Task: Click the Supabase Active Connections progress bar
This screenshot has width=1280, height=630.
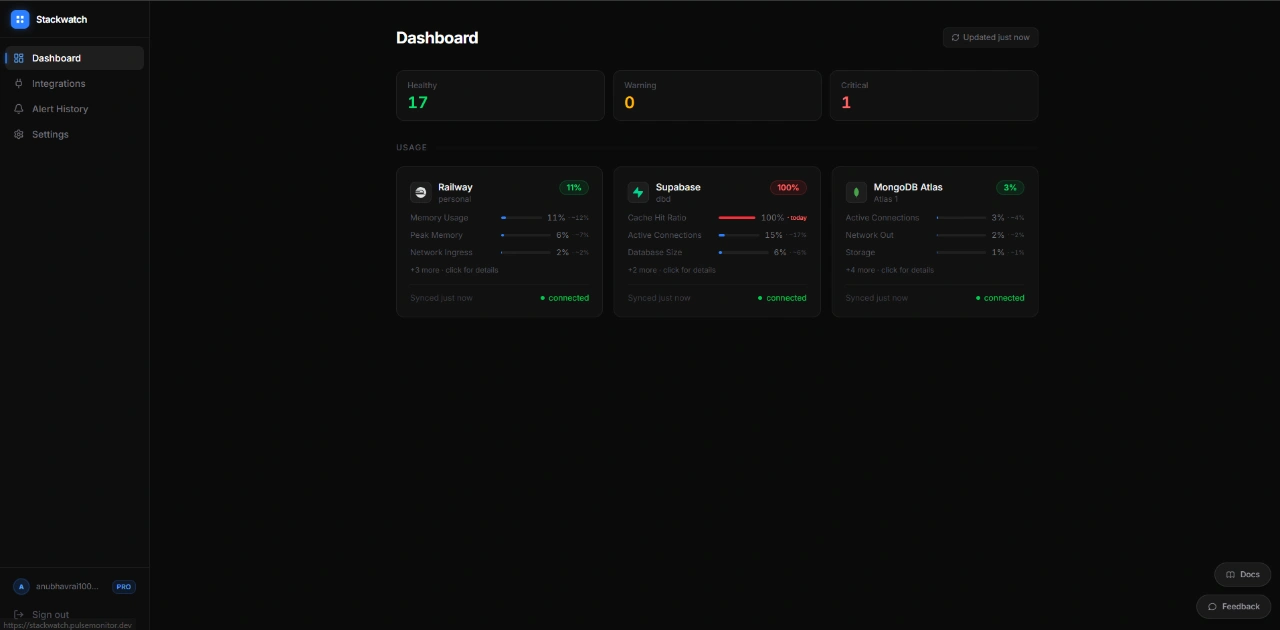Action: click(737, 235)
